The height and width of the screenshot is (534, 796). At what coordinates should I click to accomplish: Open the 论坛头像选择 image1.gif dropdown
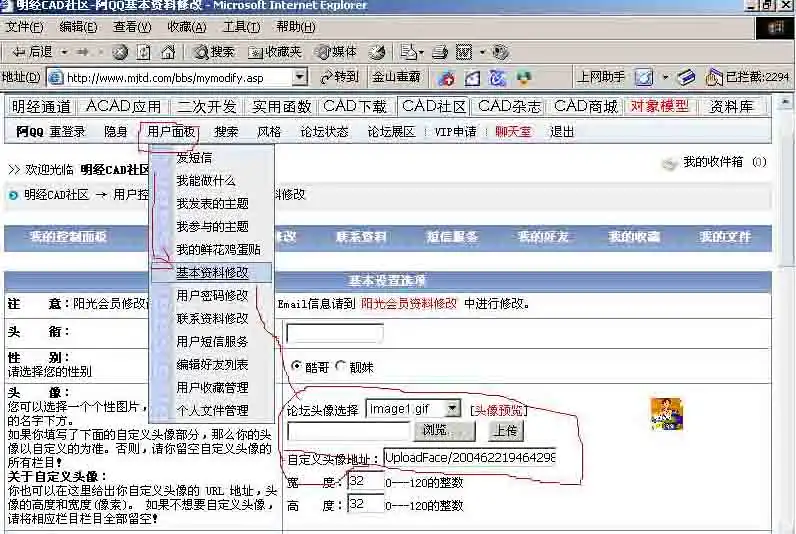tap(451, 408)
